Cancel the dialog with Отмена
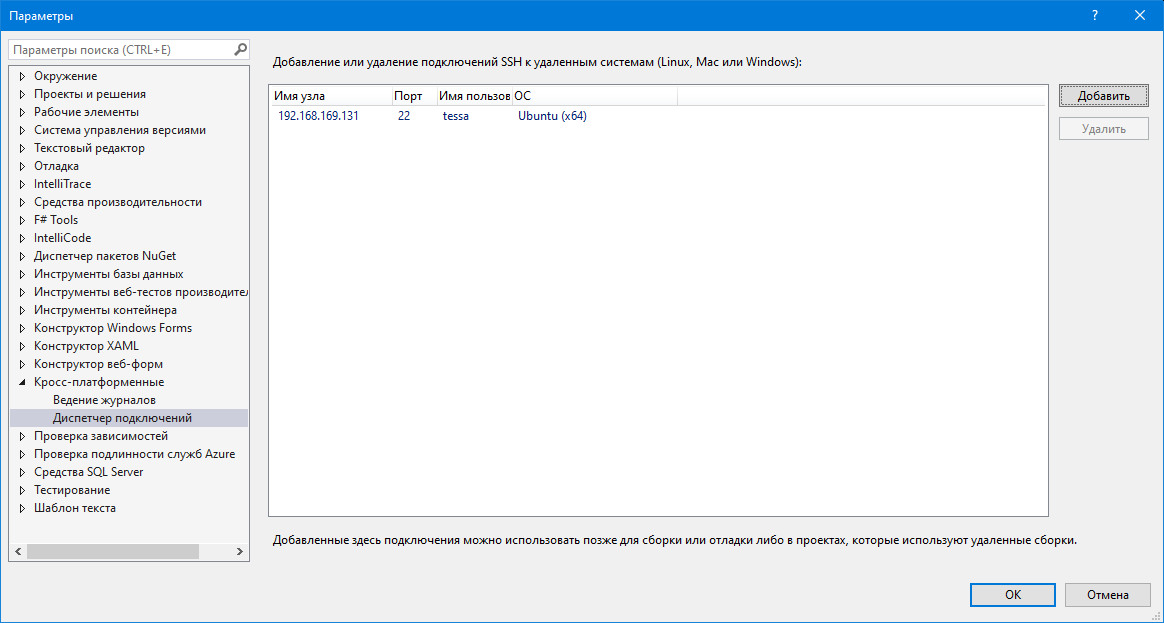 [x=1110, y=594]
